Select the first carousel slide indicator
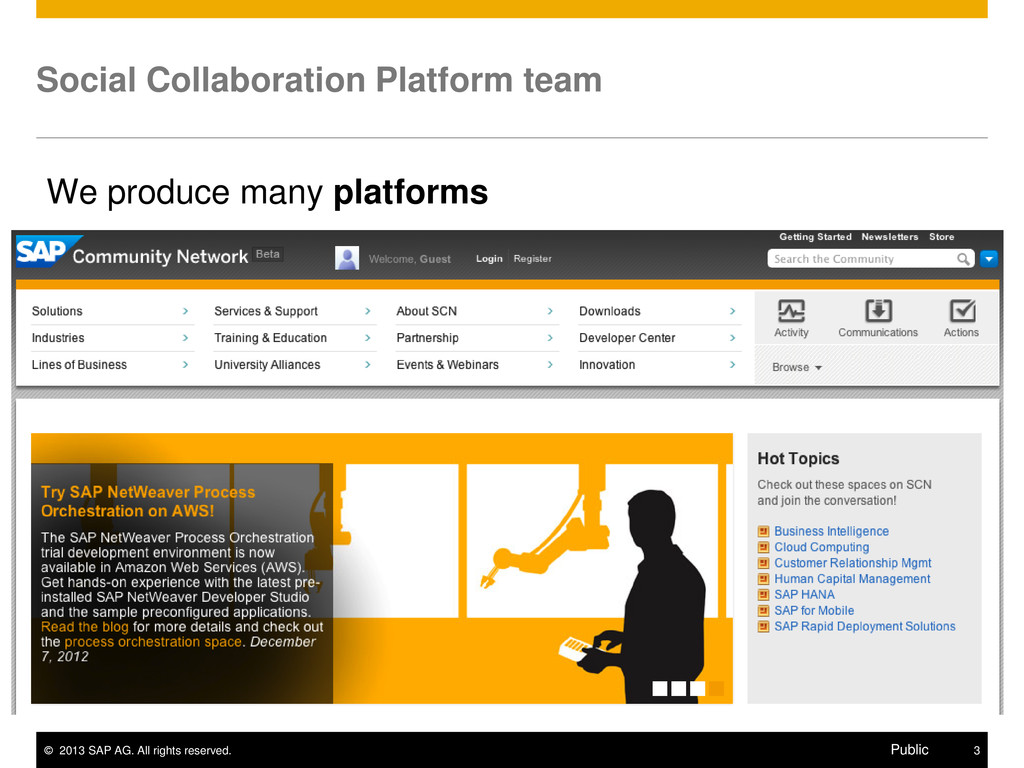 (x=660, y=688)
